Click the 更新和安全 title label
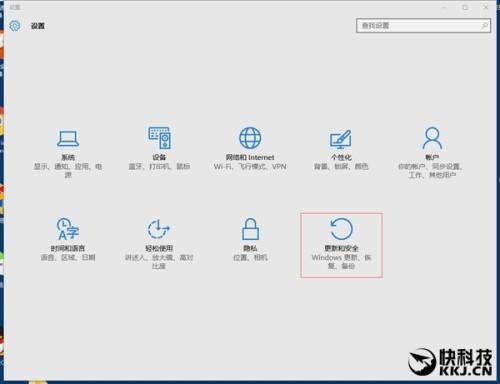500x384 pixels. [341, 248]
